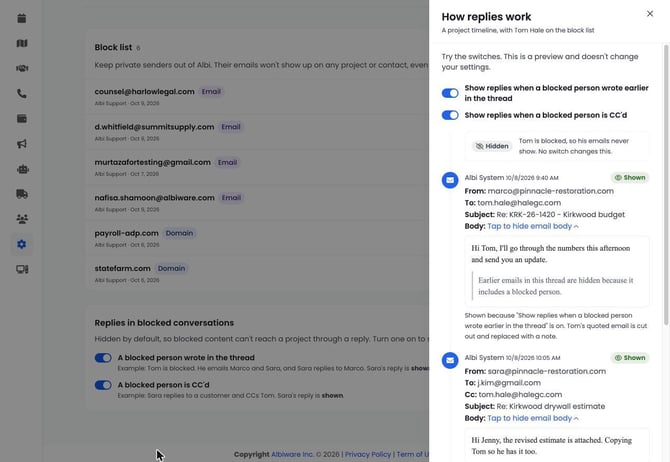
Task: Click recipient j.kim@gmail.com
Action: 509,383
